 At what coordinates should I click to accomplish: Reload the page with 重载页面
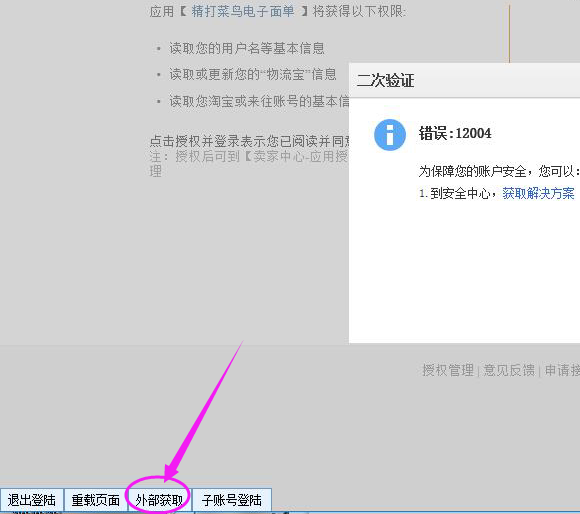[x=95, y=500]
